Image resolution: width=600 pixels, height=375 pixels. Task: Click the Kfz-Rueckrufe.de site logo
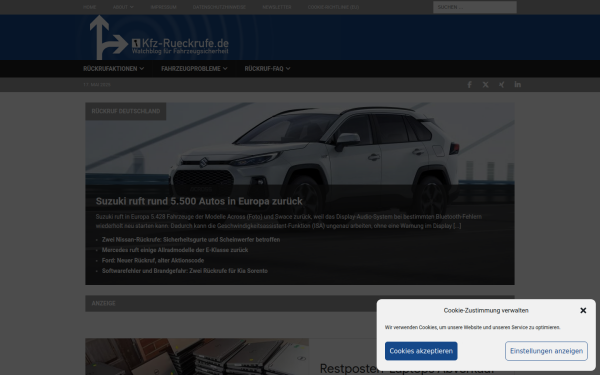point(159,38)
